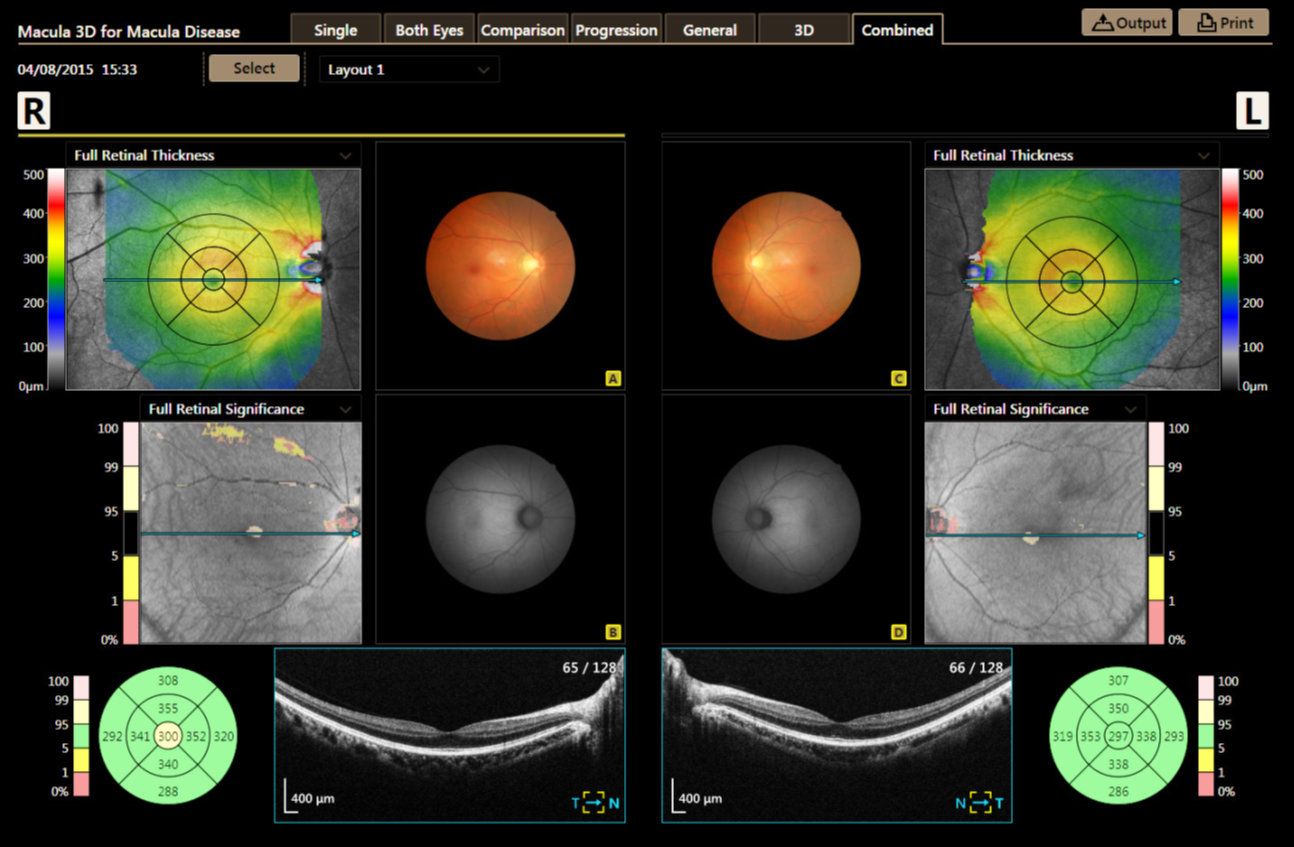Select the yellow C image marker
Viewport: 1294px width, 847px height.
point(899,378)
